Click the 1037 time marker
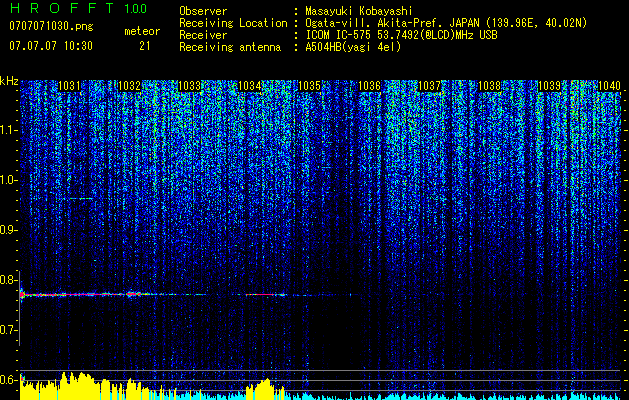Viewport: 629px width, 400px height. click(x=430, y=86)
